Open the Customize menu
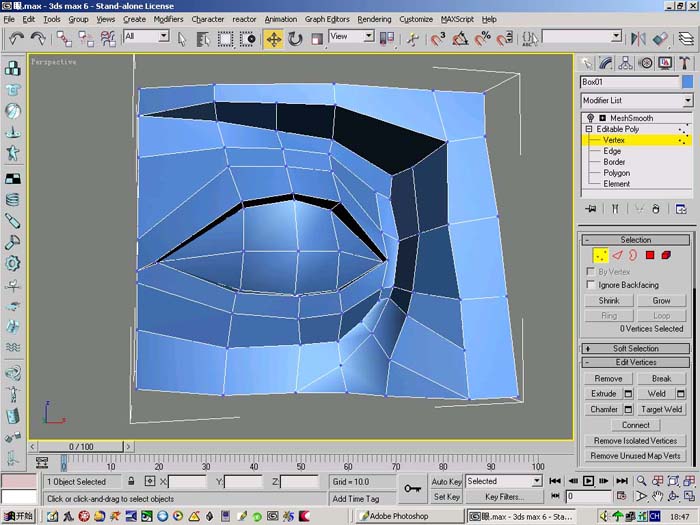This screenshot has width=700, height=525. (416, 19)
